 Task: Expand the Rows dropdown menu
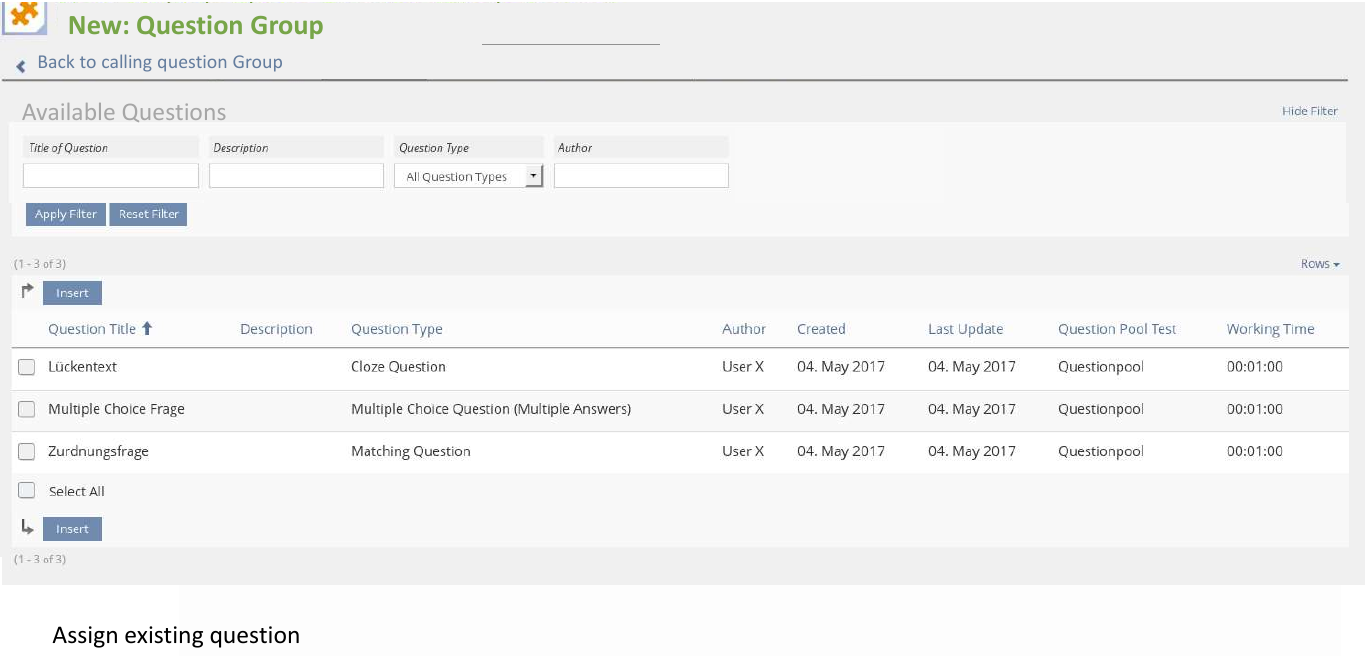click(x=1320, y=264)
